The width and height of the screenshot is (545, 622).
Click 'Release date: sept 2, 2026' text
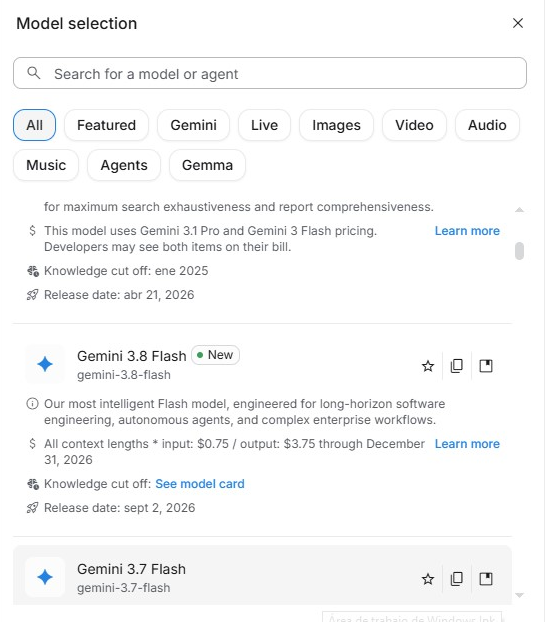pyautogui.click(x=119, y=508)
